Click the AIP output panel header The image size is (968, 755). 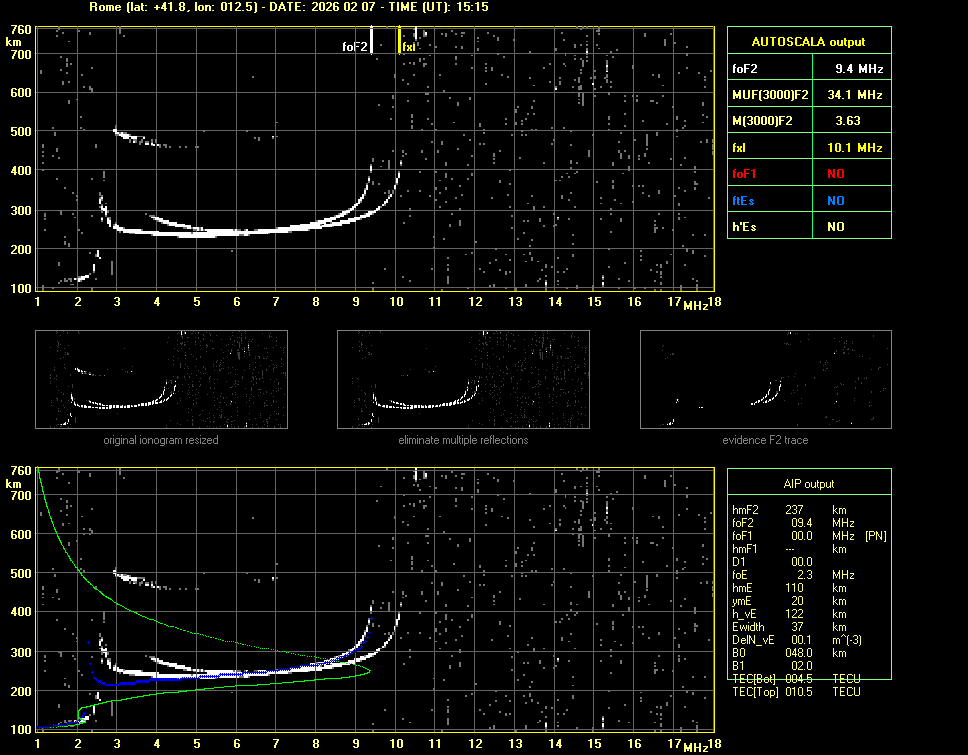click(809, 484)
